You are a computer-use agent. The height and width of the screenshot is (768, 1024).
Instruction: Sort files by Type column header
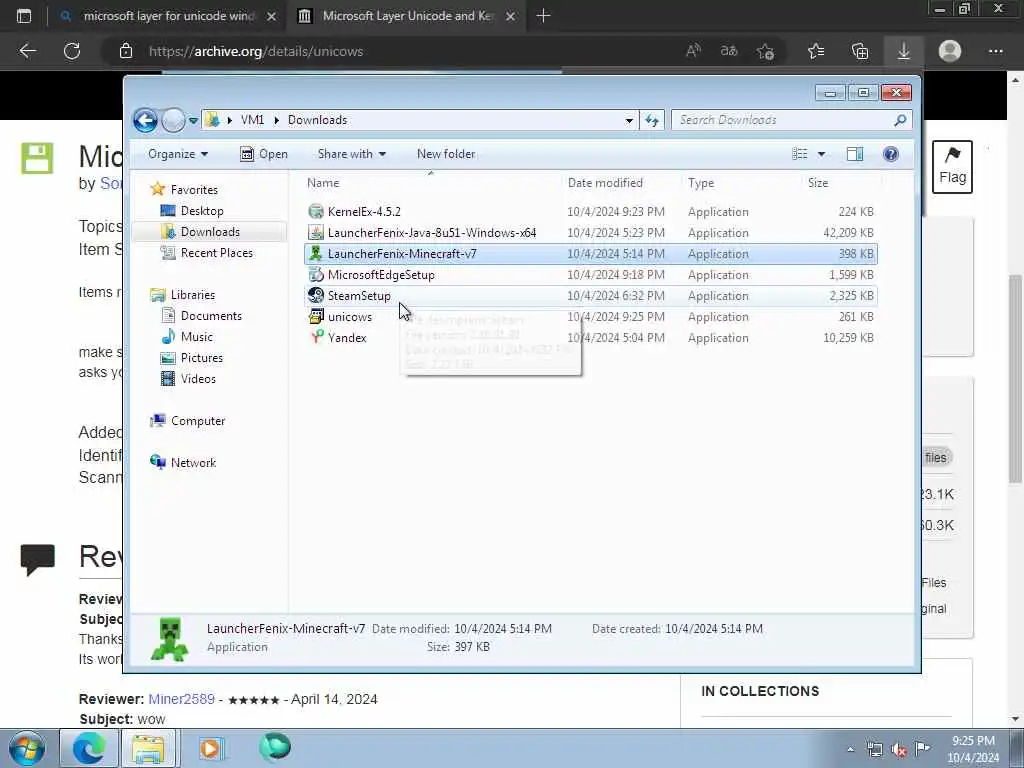pos(701,183)
